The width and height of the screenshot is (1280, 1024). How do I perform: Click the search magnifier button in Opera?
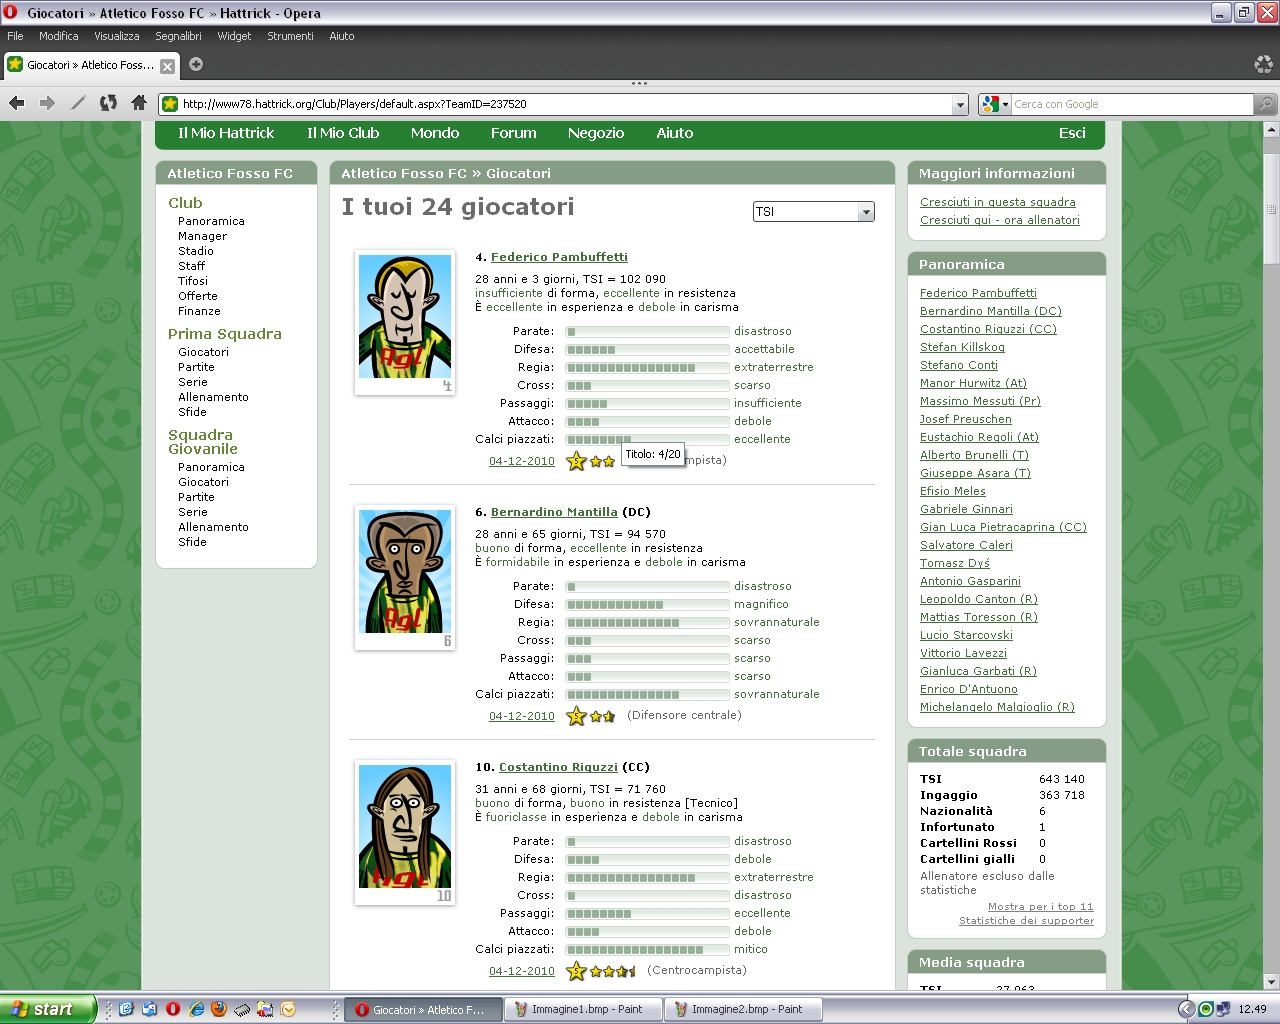(1266, 104)
